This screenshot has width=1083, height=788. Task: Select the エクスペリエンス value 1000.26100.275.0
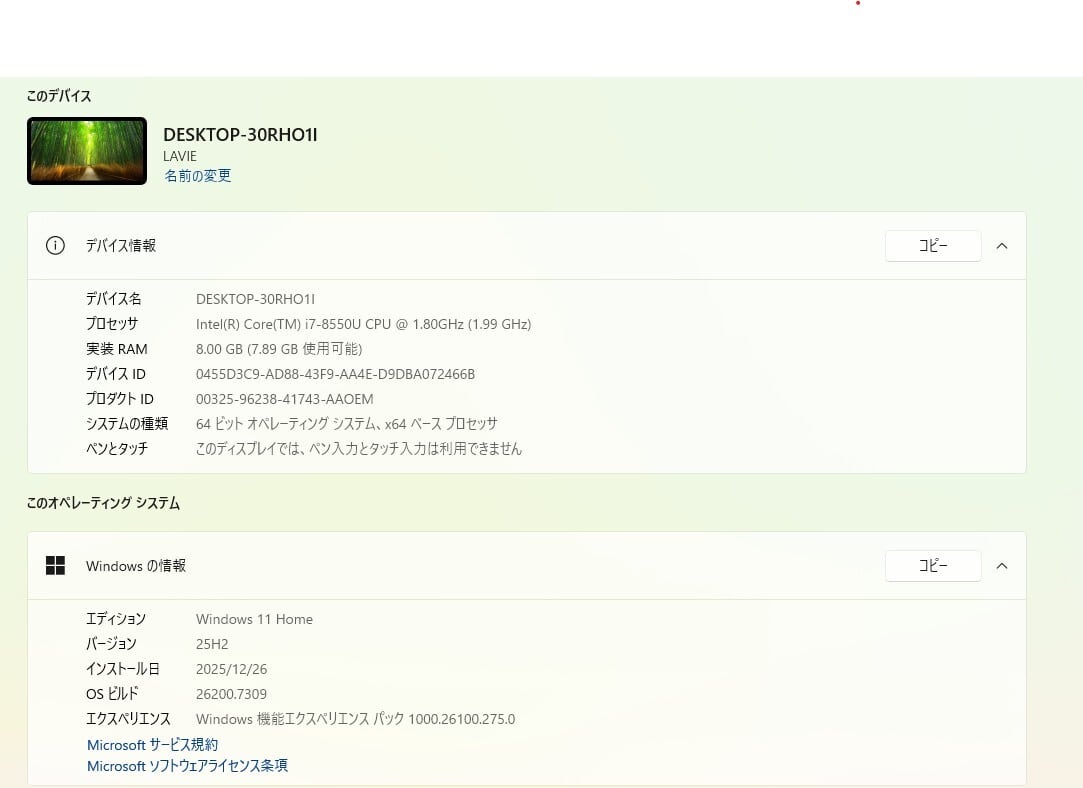tap(356, 719)
